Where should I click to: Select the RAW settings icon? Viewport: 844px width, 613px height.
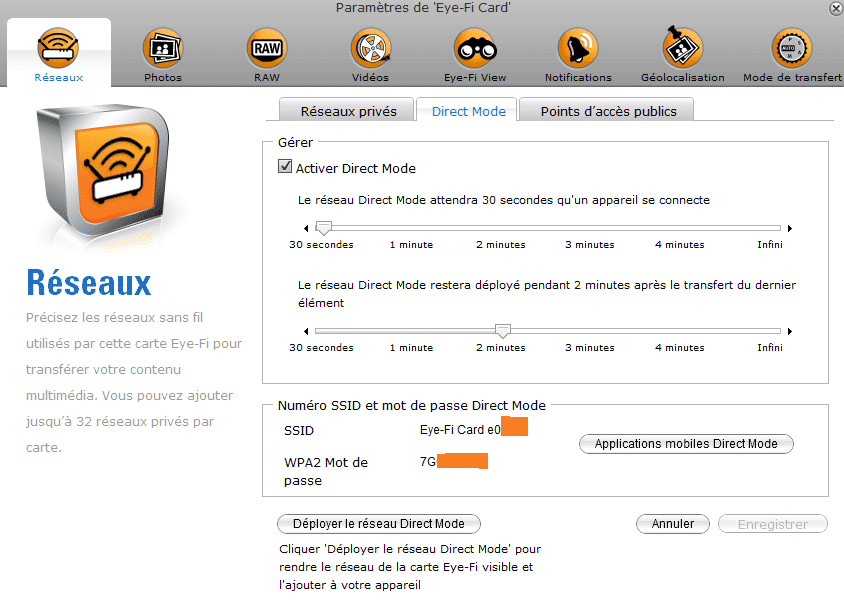tap(267, 48)
